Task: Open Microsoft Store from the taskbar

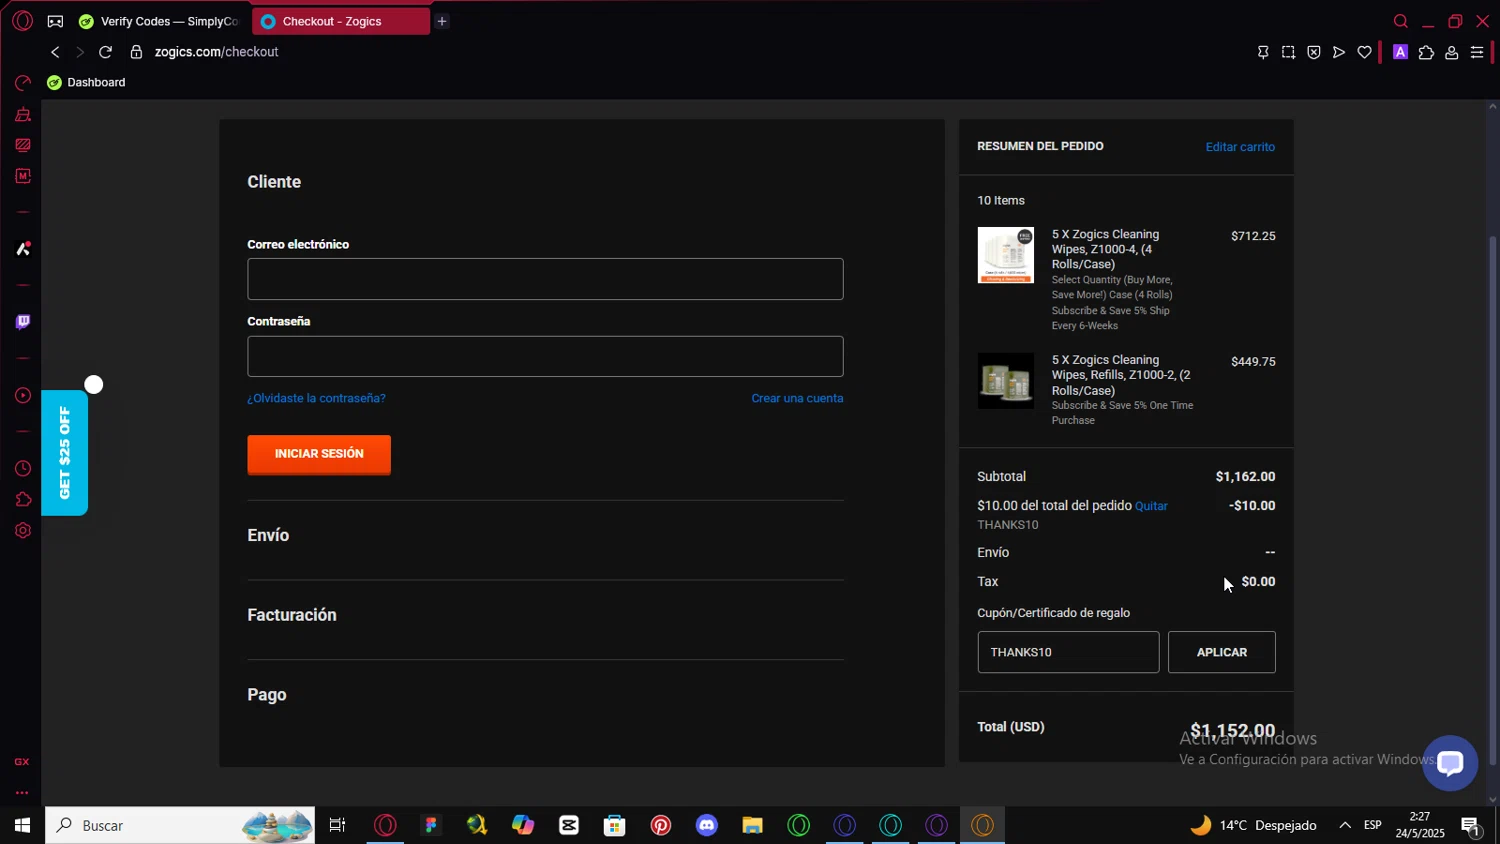Action: click(x=615, y=825)
